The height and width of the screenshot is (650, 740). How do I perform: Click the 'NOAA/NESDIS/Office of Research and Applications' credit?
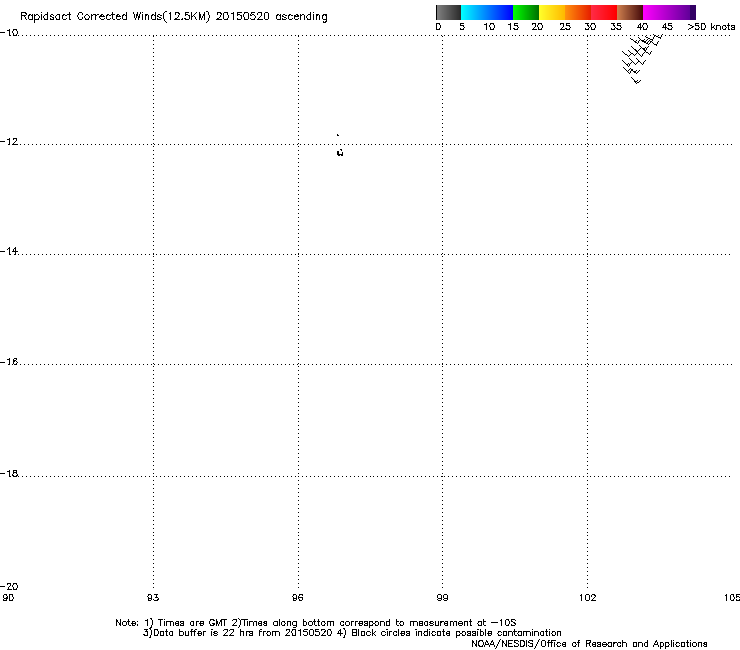(x=589, y=644)
